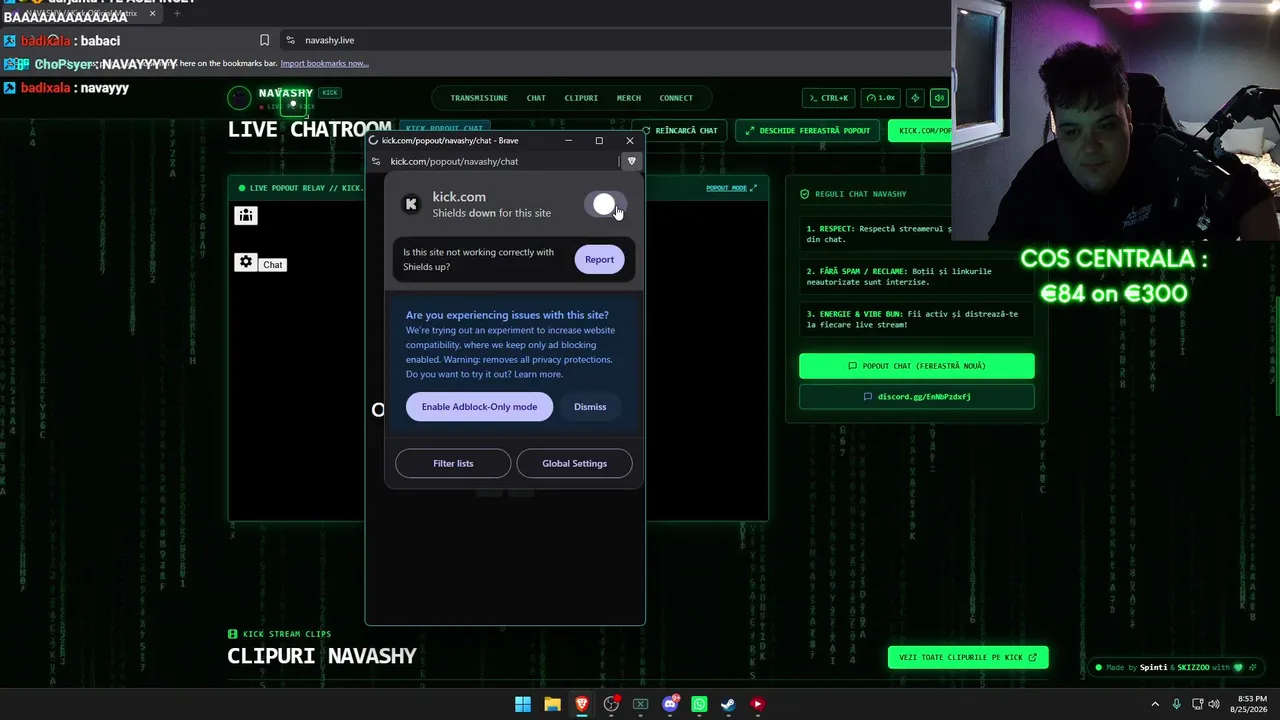Image resolution: width=1280 pixels, height=720 pixels.
Task: Maximize the Brave popout chat window
Action: coord(599,140)
